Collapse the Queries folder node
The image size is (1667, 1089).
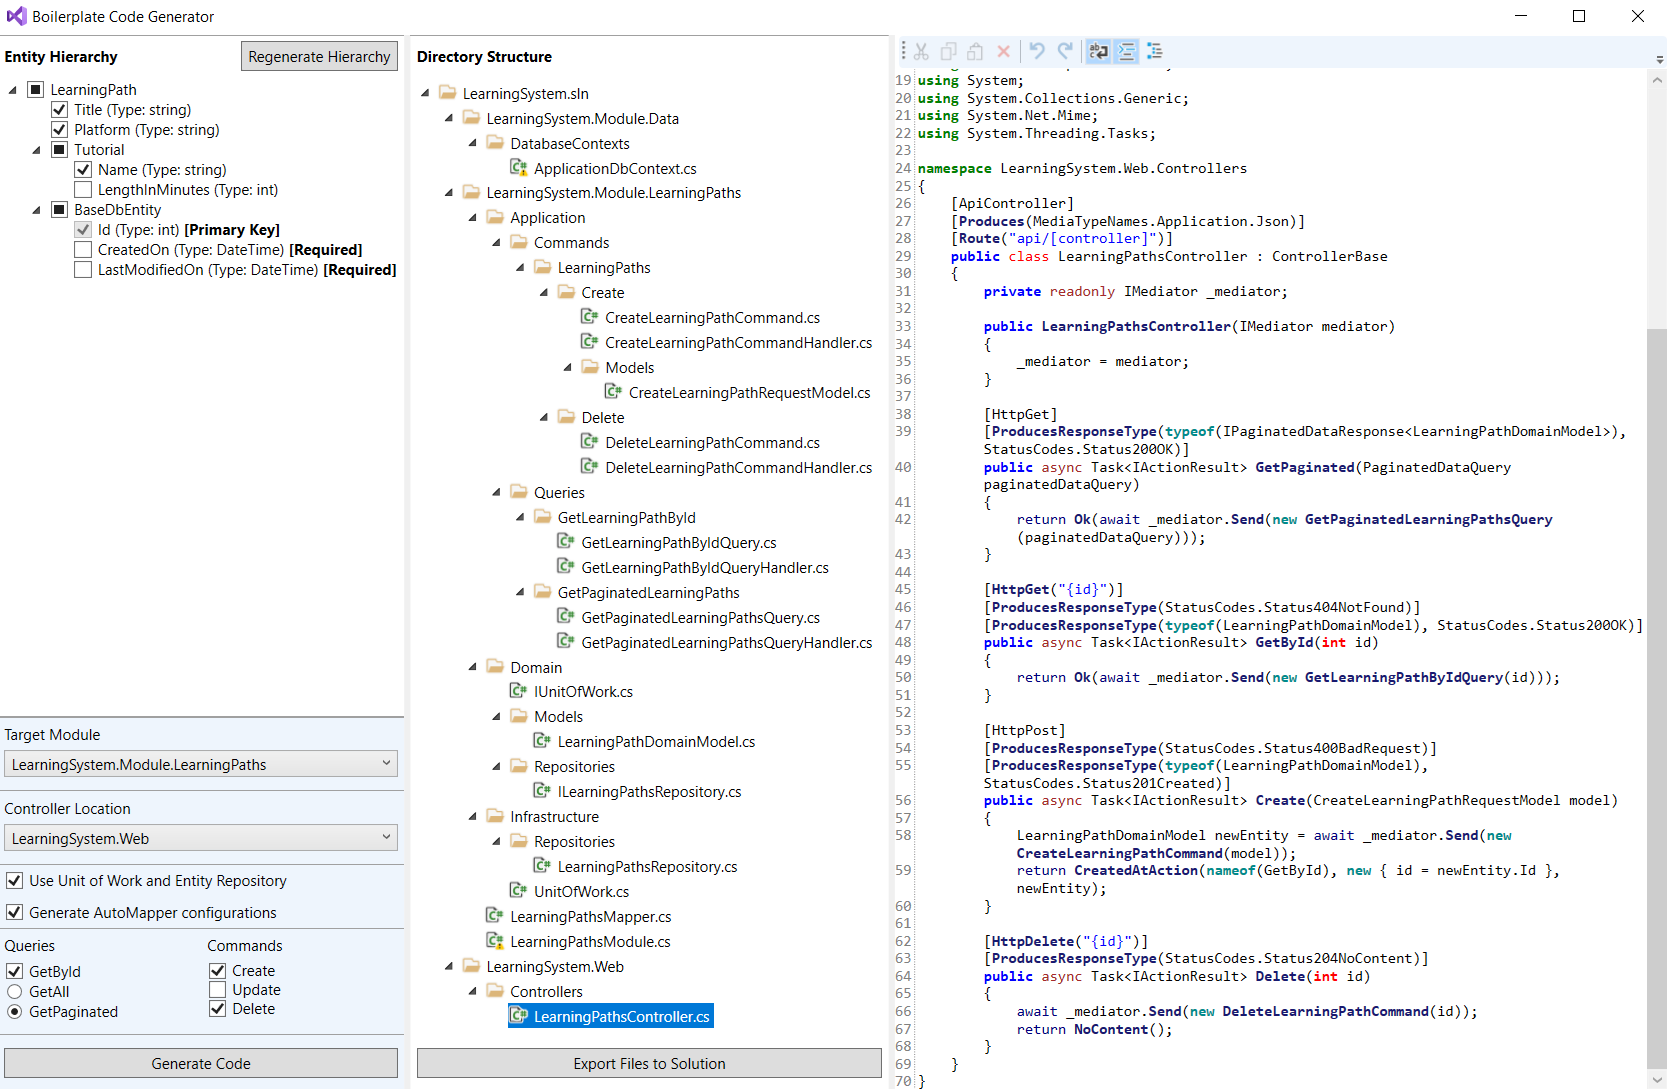click(x=497, y=492)
